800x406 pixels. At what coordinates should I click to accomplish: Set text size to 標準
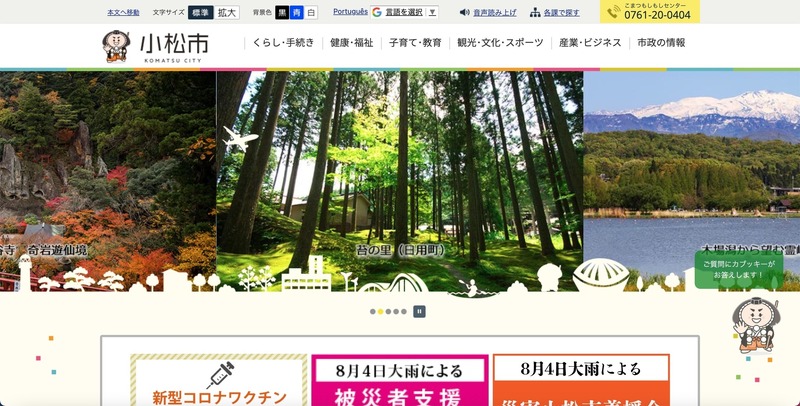[x=200, y=13]
